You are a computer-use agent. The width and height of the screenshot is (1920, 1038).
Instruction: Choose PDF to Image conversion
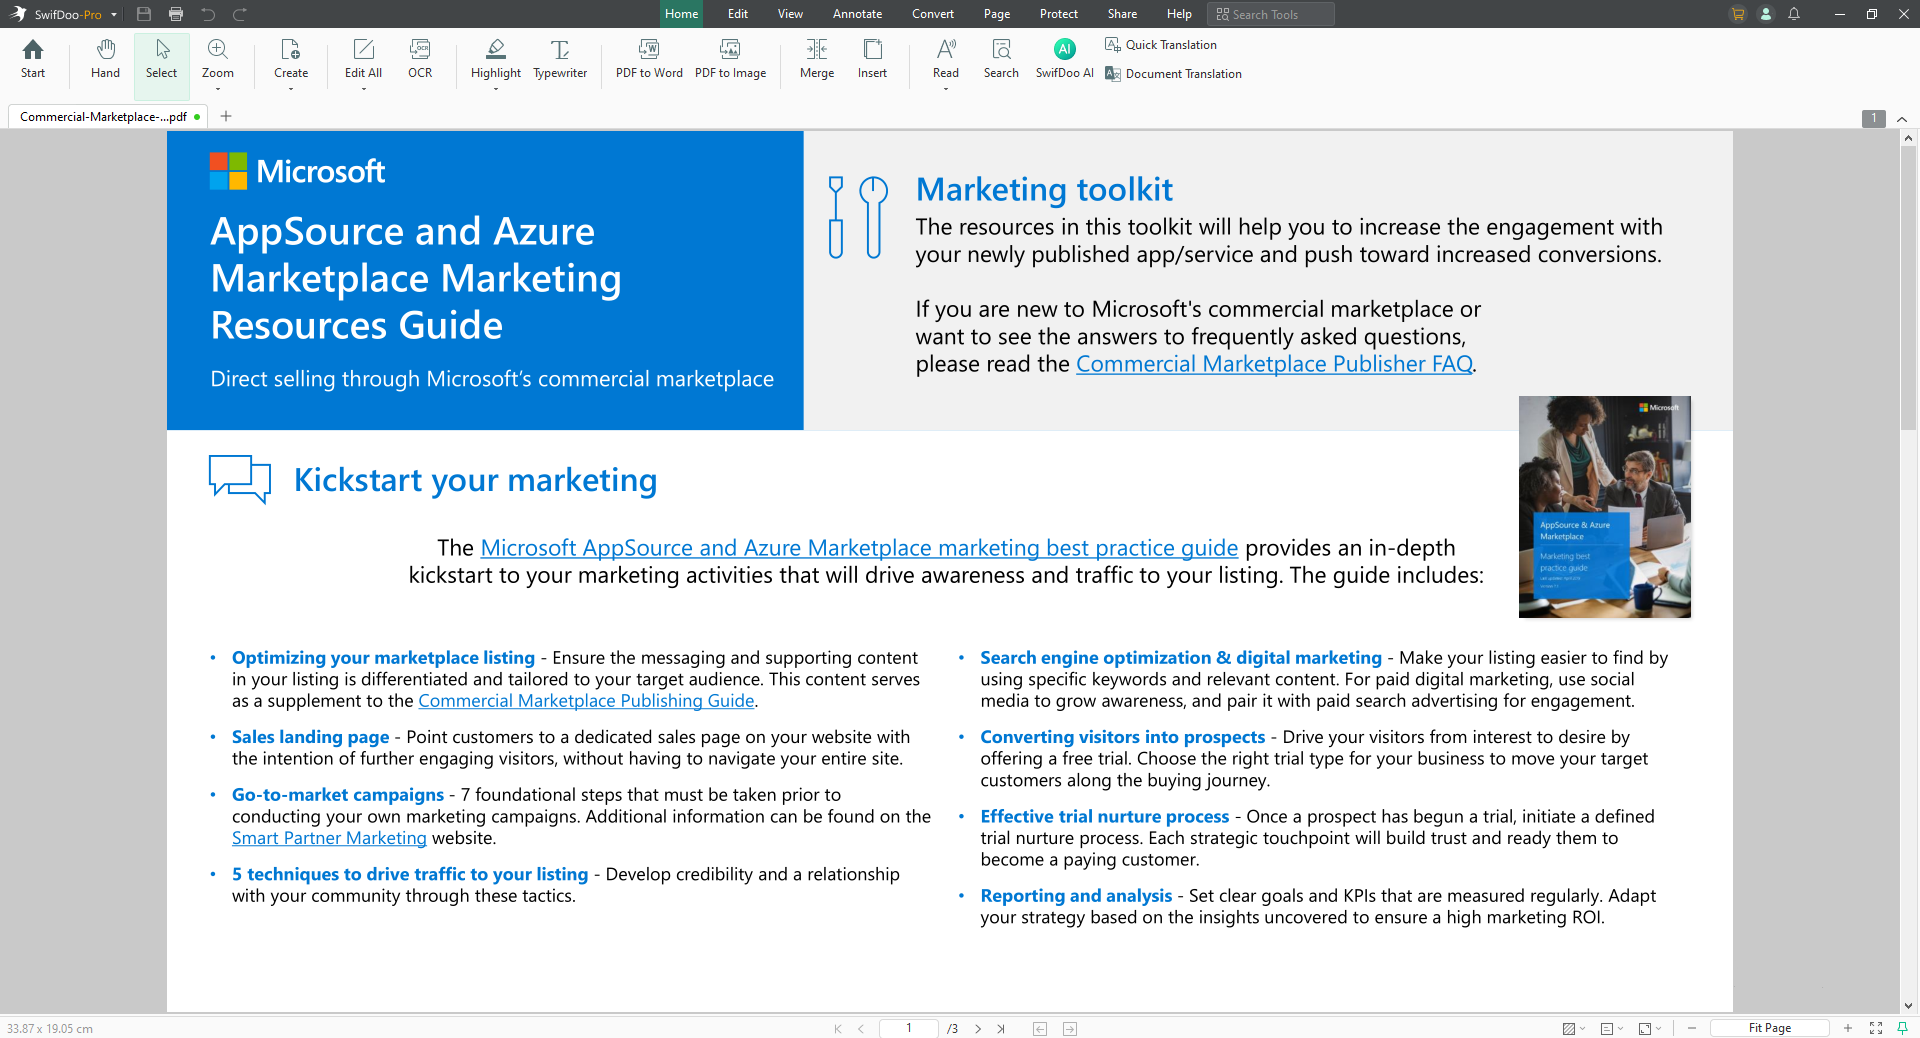pyautogui.click(x=730, y=59)
